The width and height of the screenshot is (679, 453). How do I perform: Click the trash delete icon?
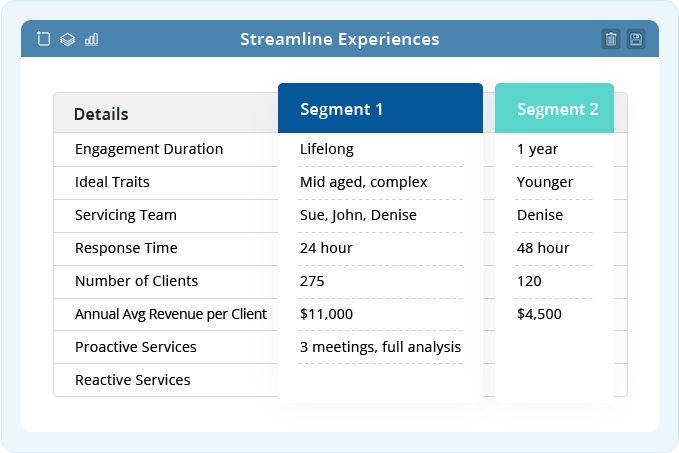tap(611, 39)
